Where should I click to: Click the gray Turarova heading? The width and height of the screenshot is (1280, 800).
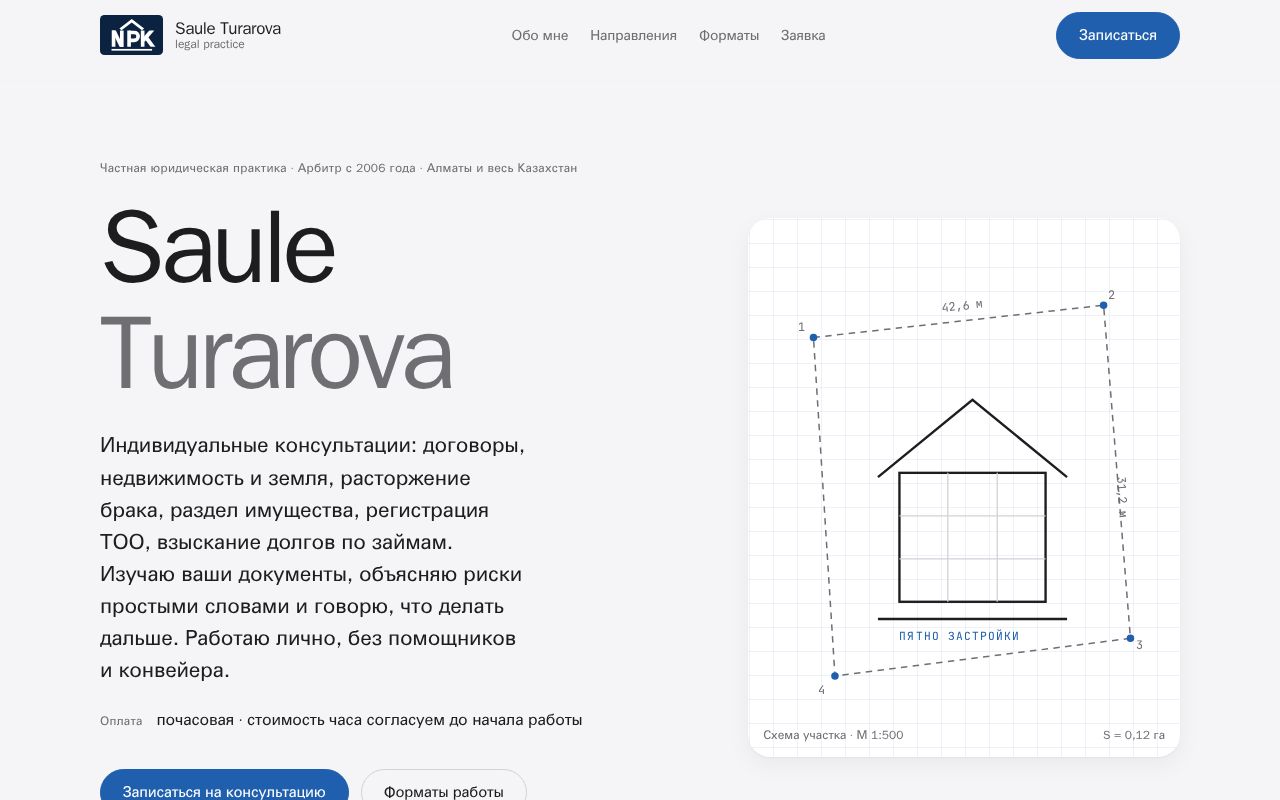277,353
